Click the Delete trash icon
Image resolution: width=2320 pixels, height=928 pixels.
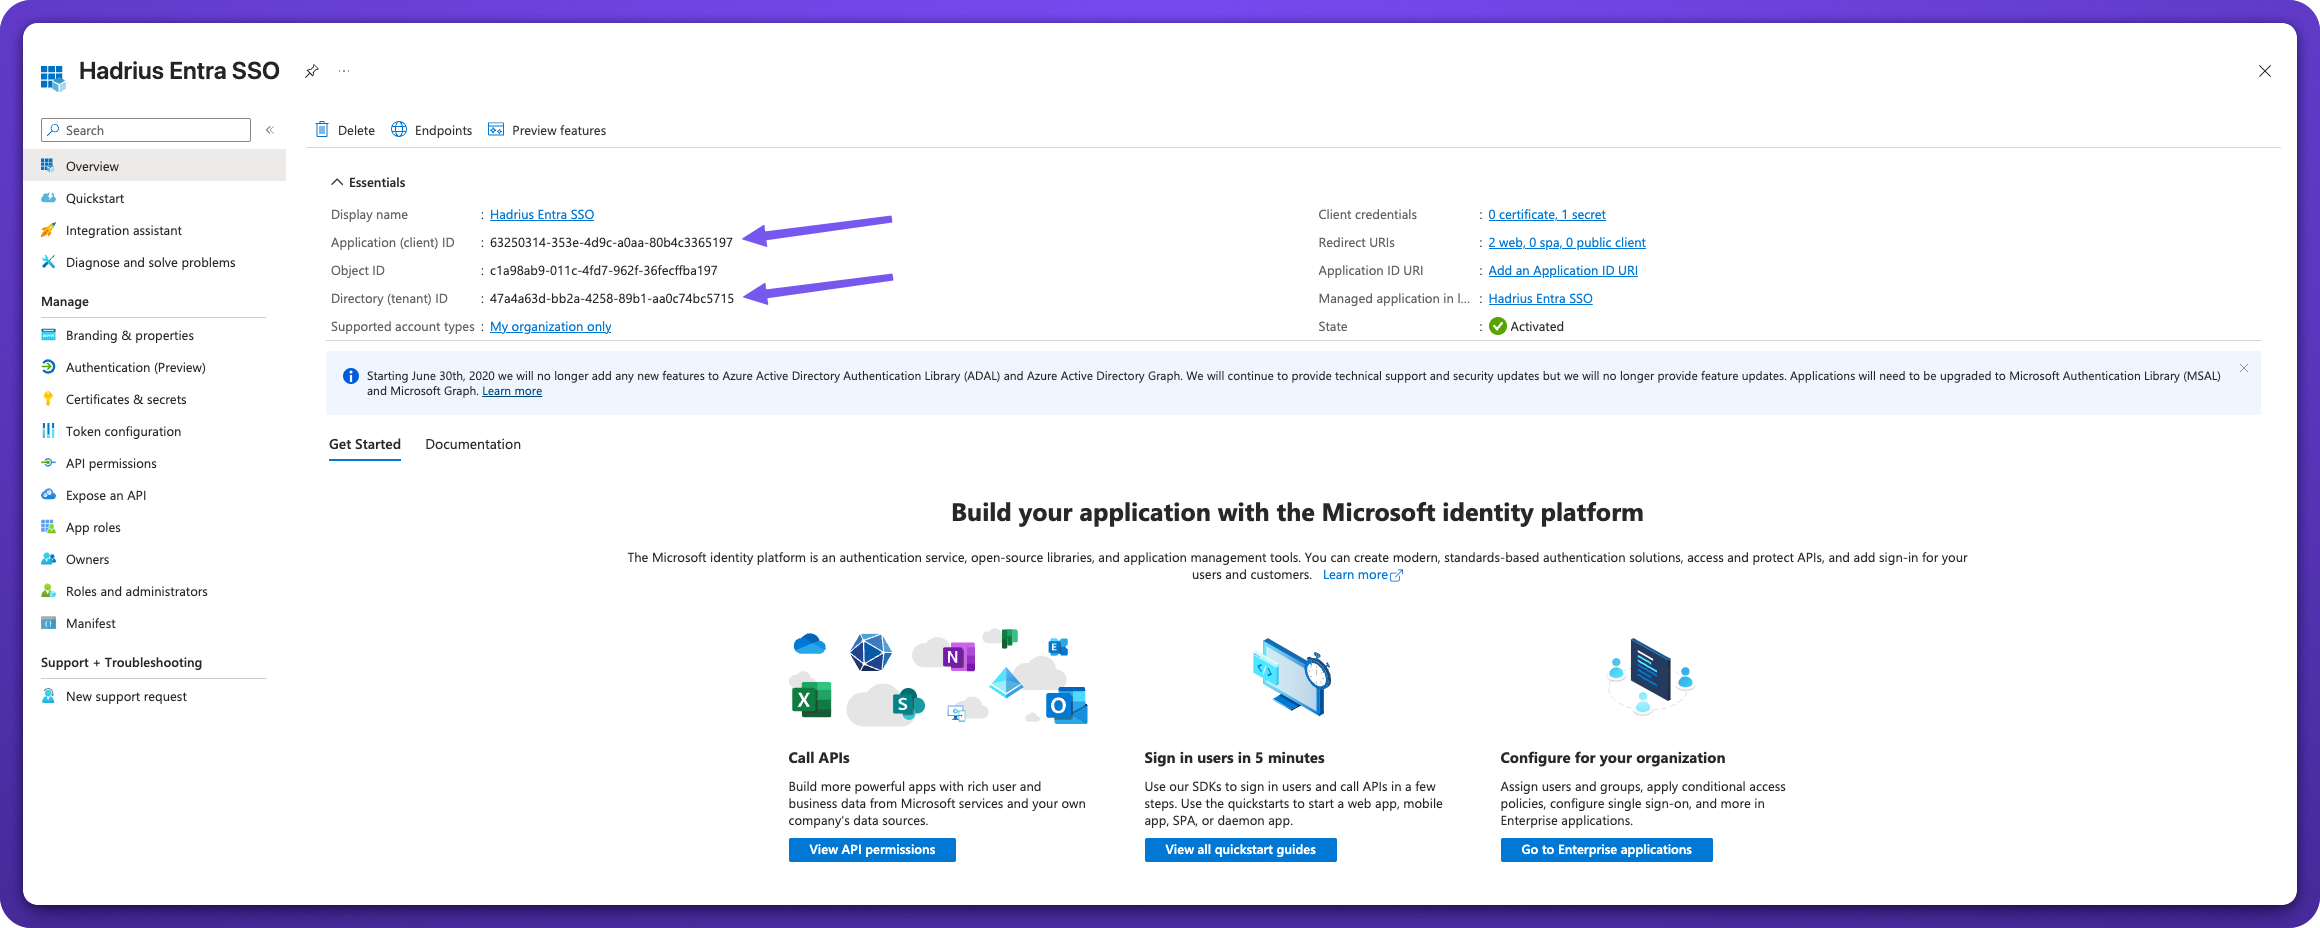point(322,129)
